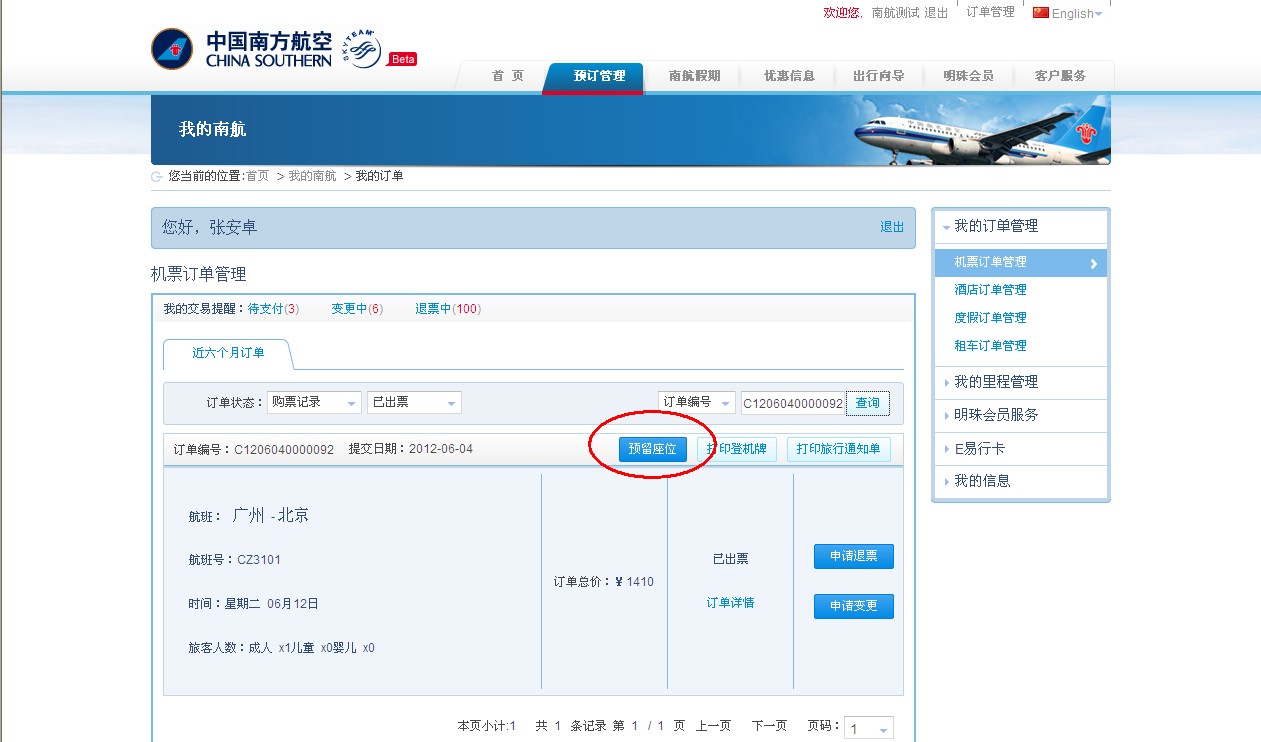
Task: Click the China Southern airline logo
Action: [171, 48]
